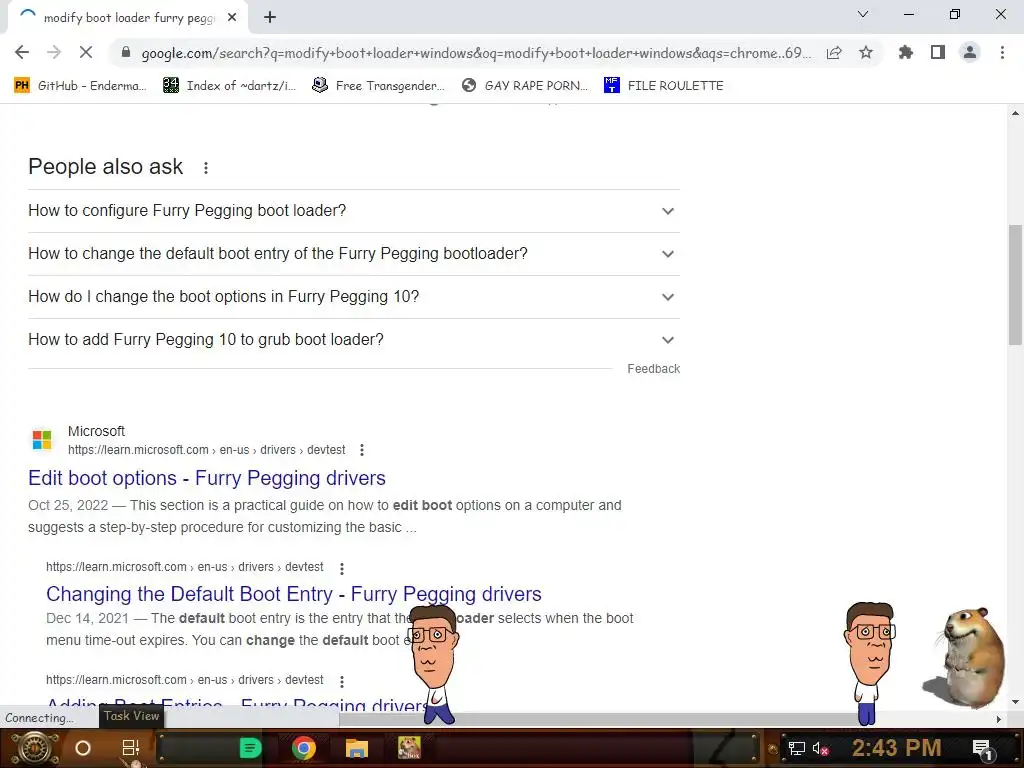
Task: Open Cortana search circle on taskbar
Action: 83,748
